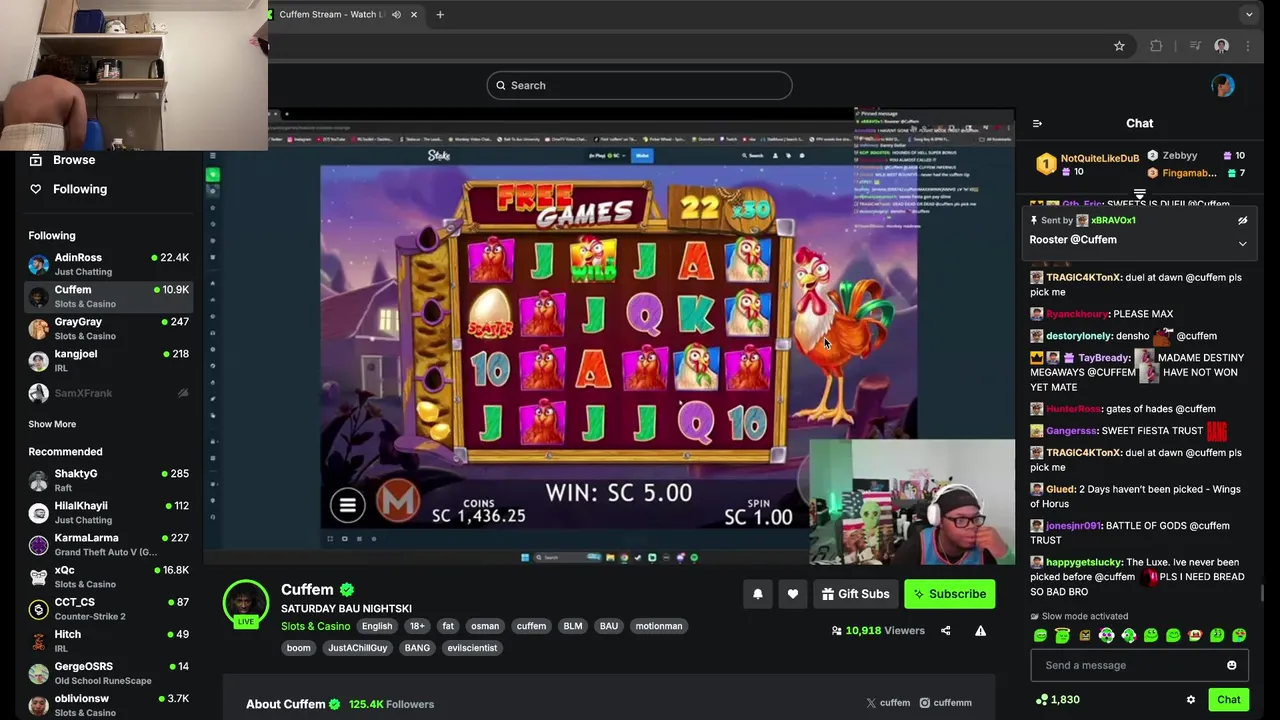Click the Search field
Viewport: 1280px width, 720px height.
coord(639,85)
